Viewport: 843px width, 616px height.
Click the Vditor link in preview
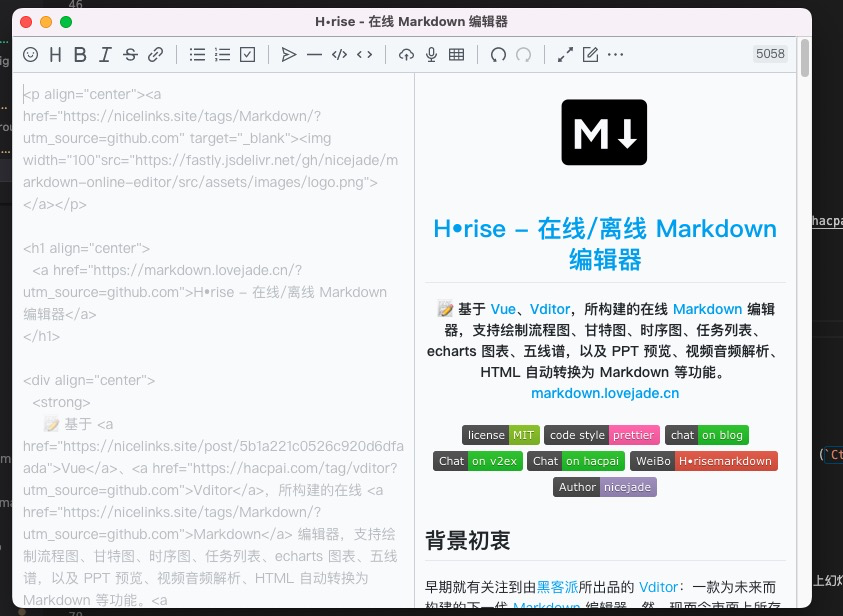click(x=550, y=309)
